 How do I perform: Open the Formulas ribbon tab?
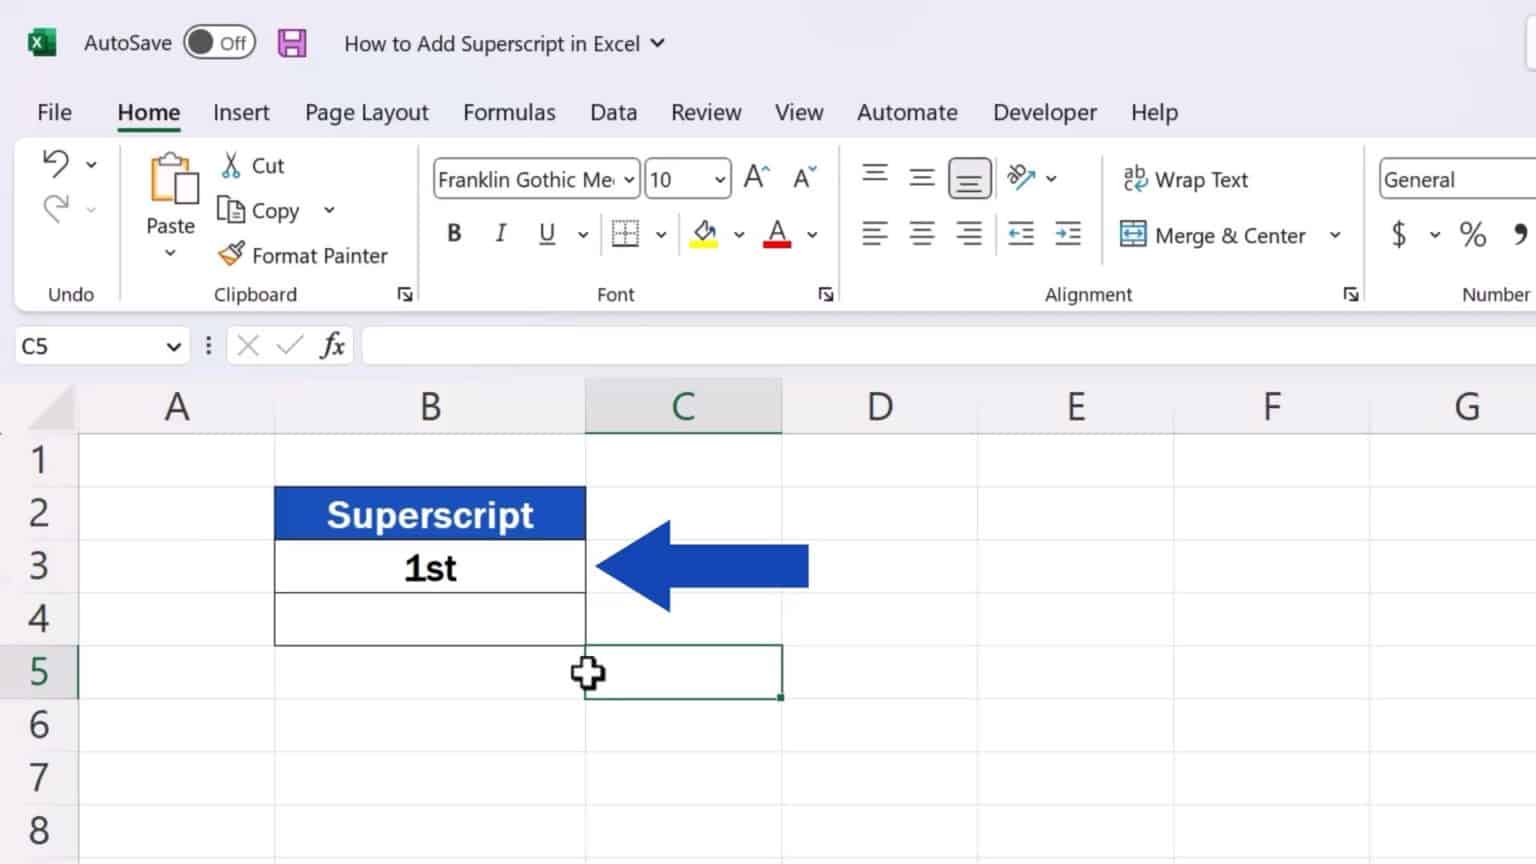coord(509,112)
